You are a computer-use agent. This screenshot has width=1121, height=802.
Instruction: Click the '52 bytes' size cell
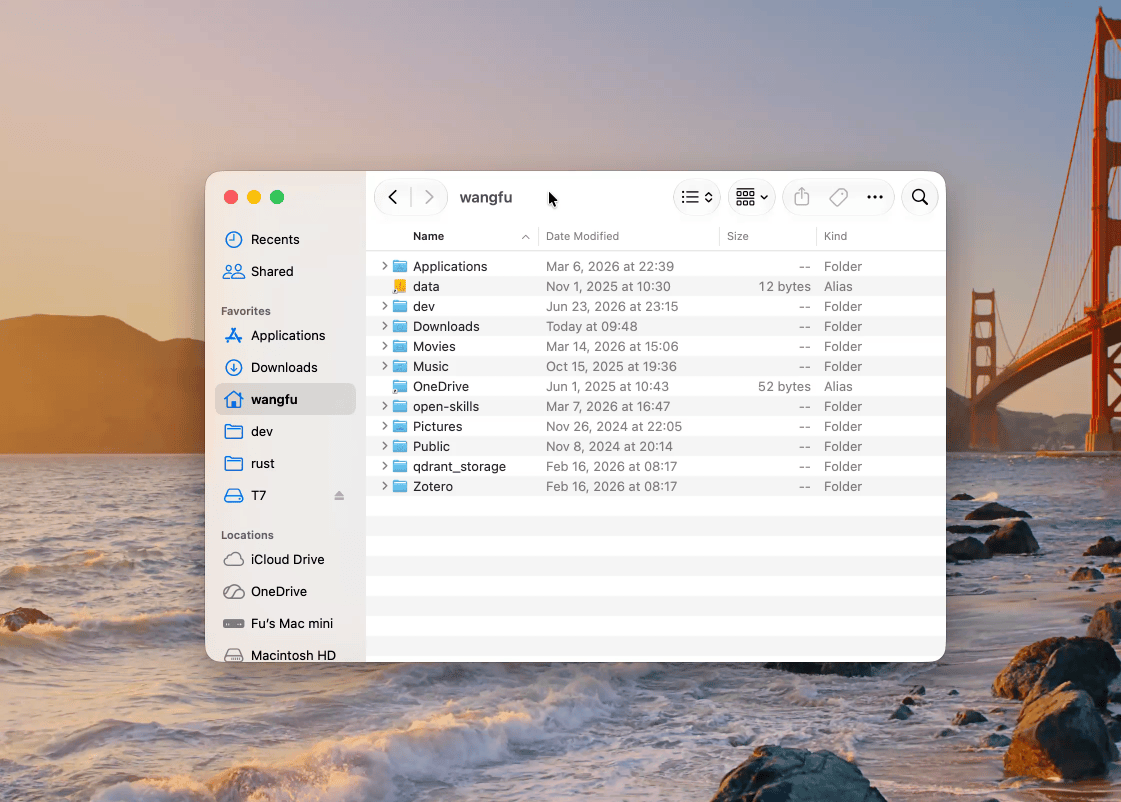click(784, 387)
